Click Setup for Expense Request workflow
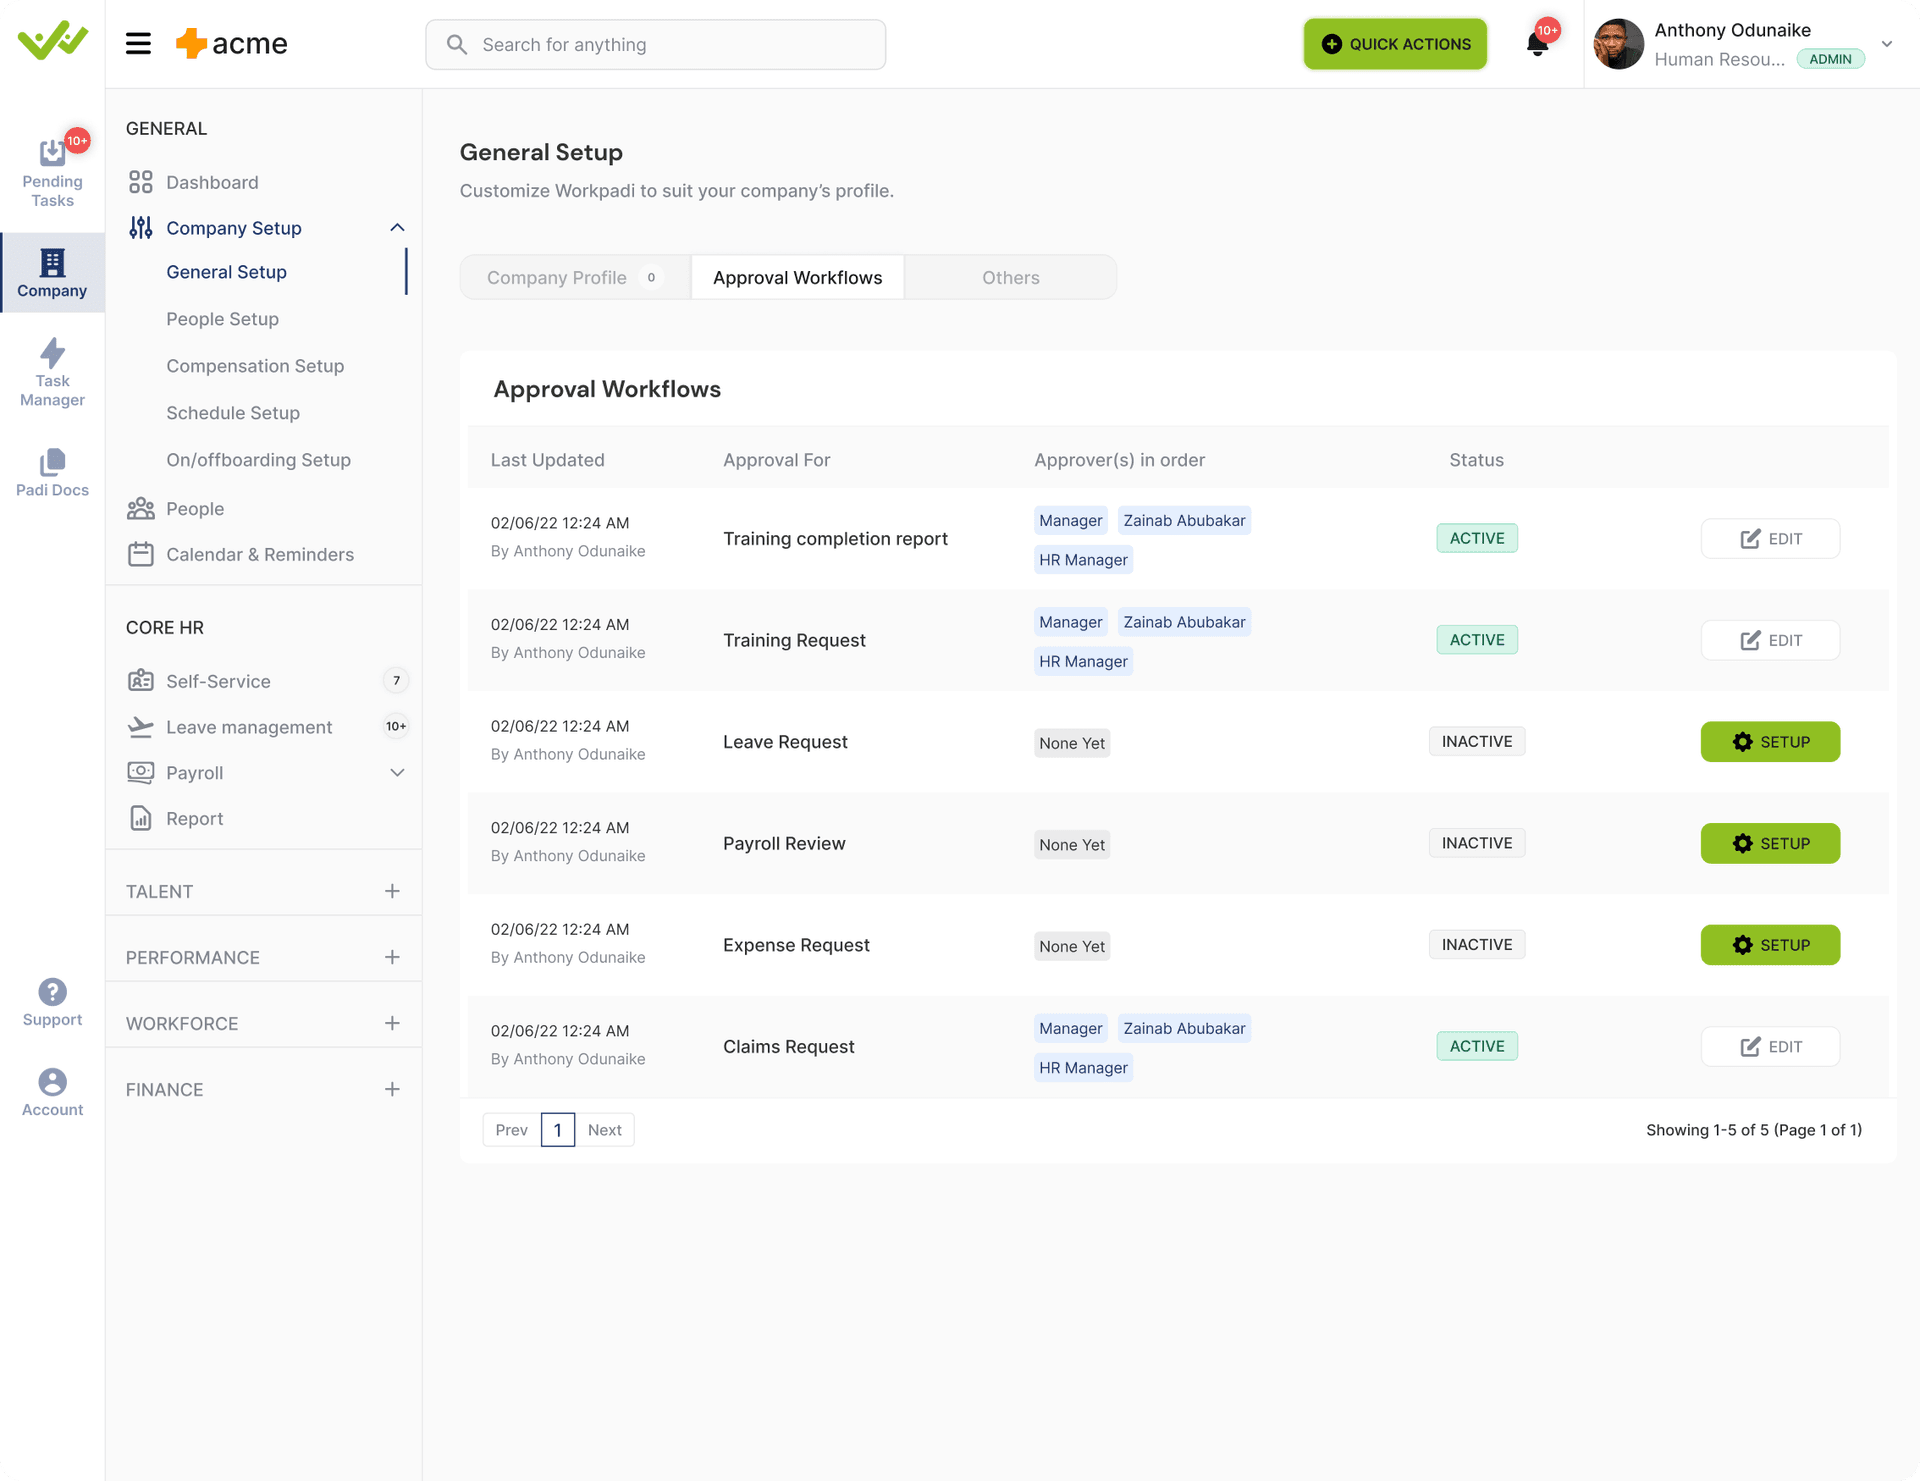Screen dimensions: 1920x1481 pyautogui.click(x=1771, y=944)
